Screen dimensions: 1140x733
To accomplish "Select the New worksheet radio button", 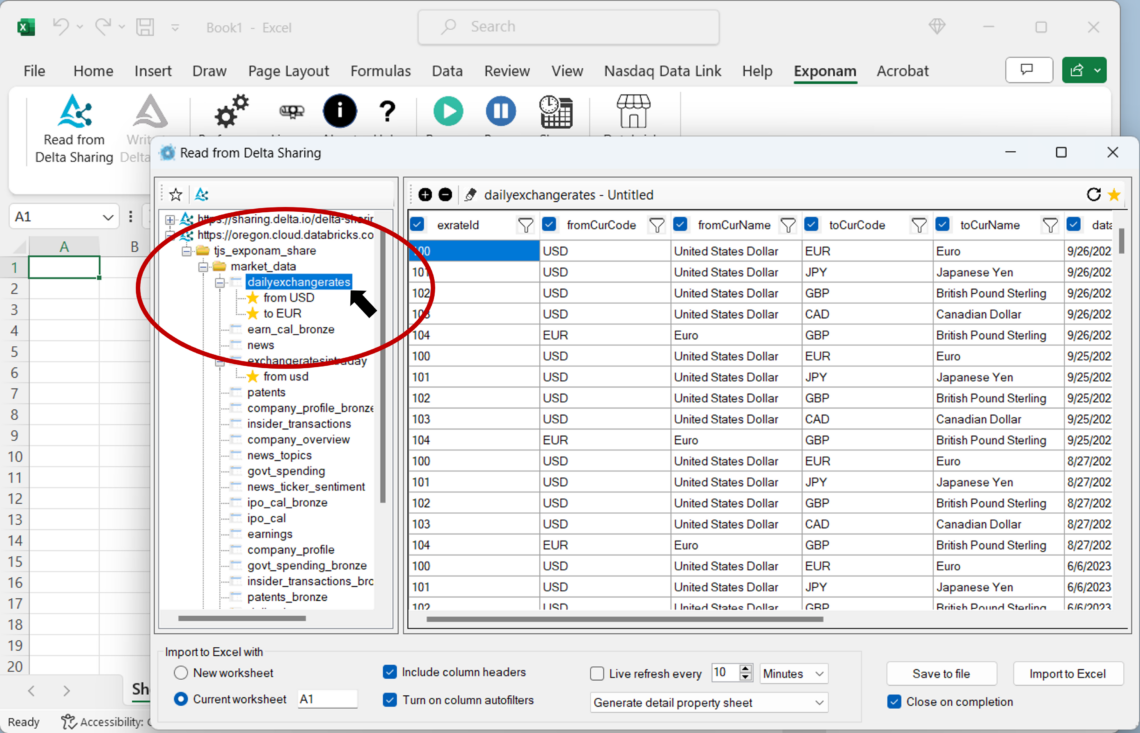I will coord(181,673).
